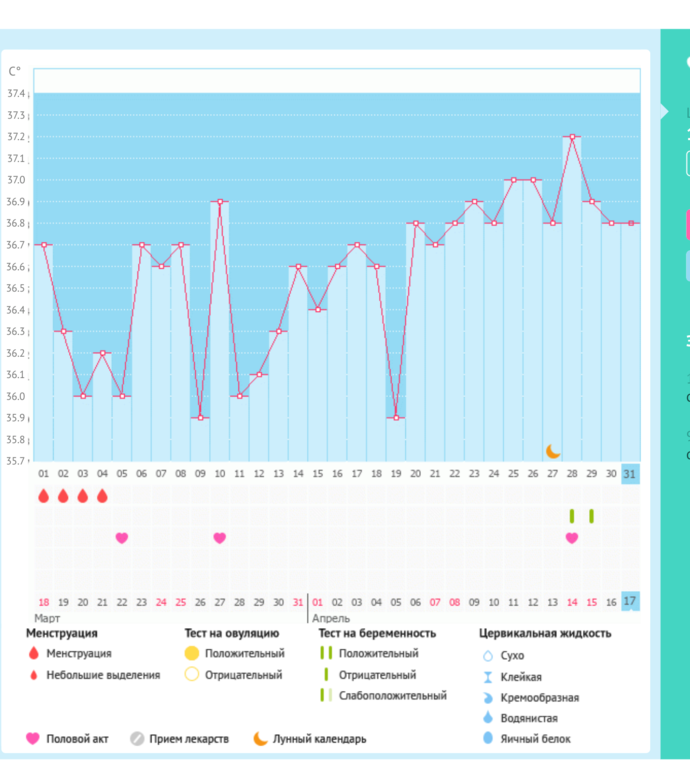This screenshot has height=770, width=690.
Task: Click the menstruation drop icon on day 04
Action: coord(102,496)
